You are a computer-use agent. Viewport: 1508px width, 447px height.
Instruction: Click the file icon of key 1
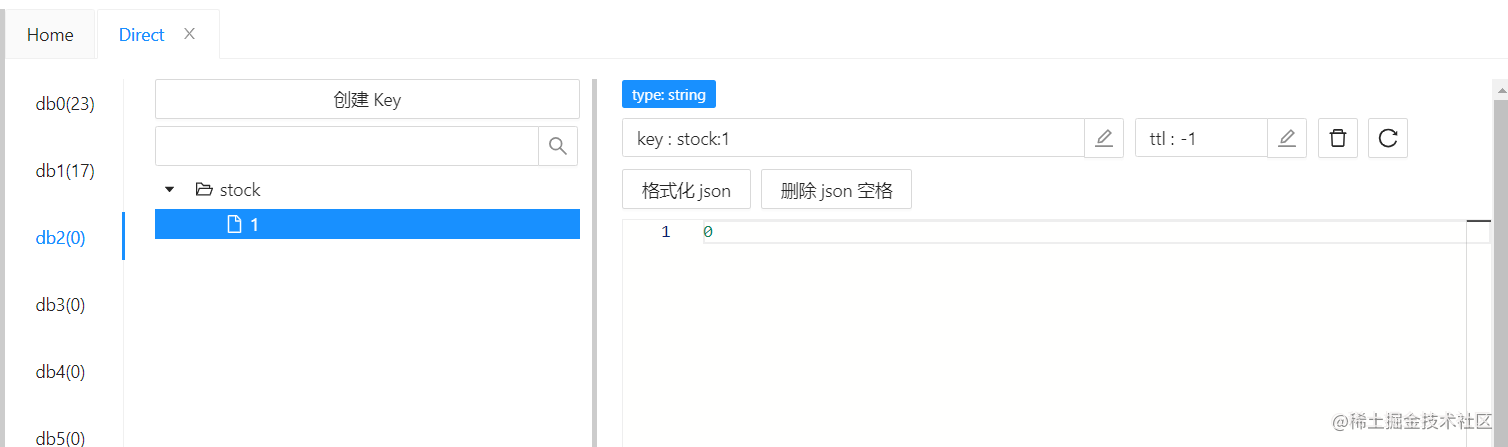click(x=235, y=225)
